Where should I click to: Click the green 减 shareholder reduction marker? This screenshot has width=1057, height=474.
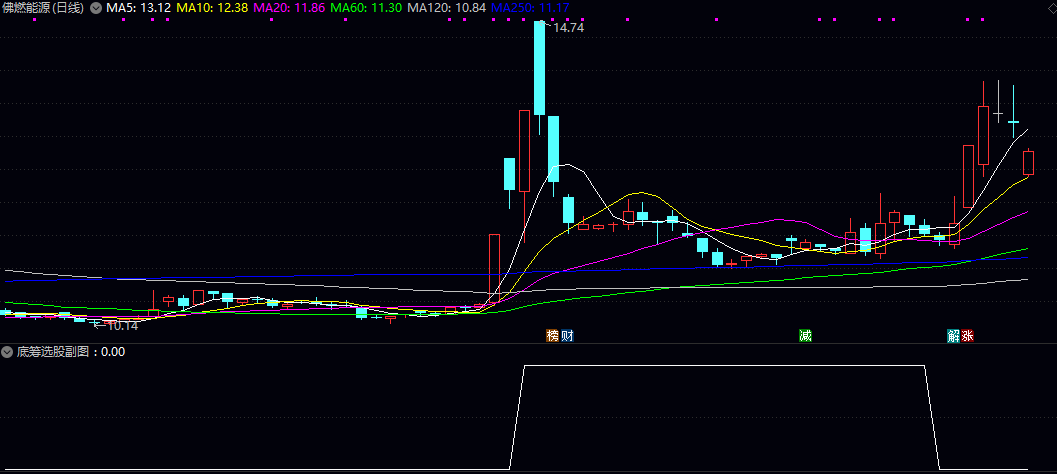(x=805, y=335)
